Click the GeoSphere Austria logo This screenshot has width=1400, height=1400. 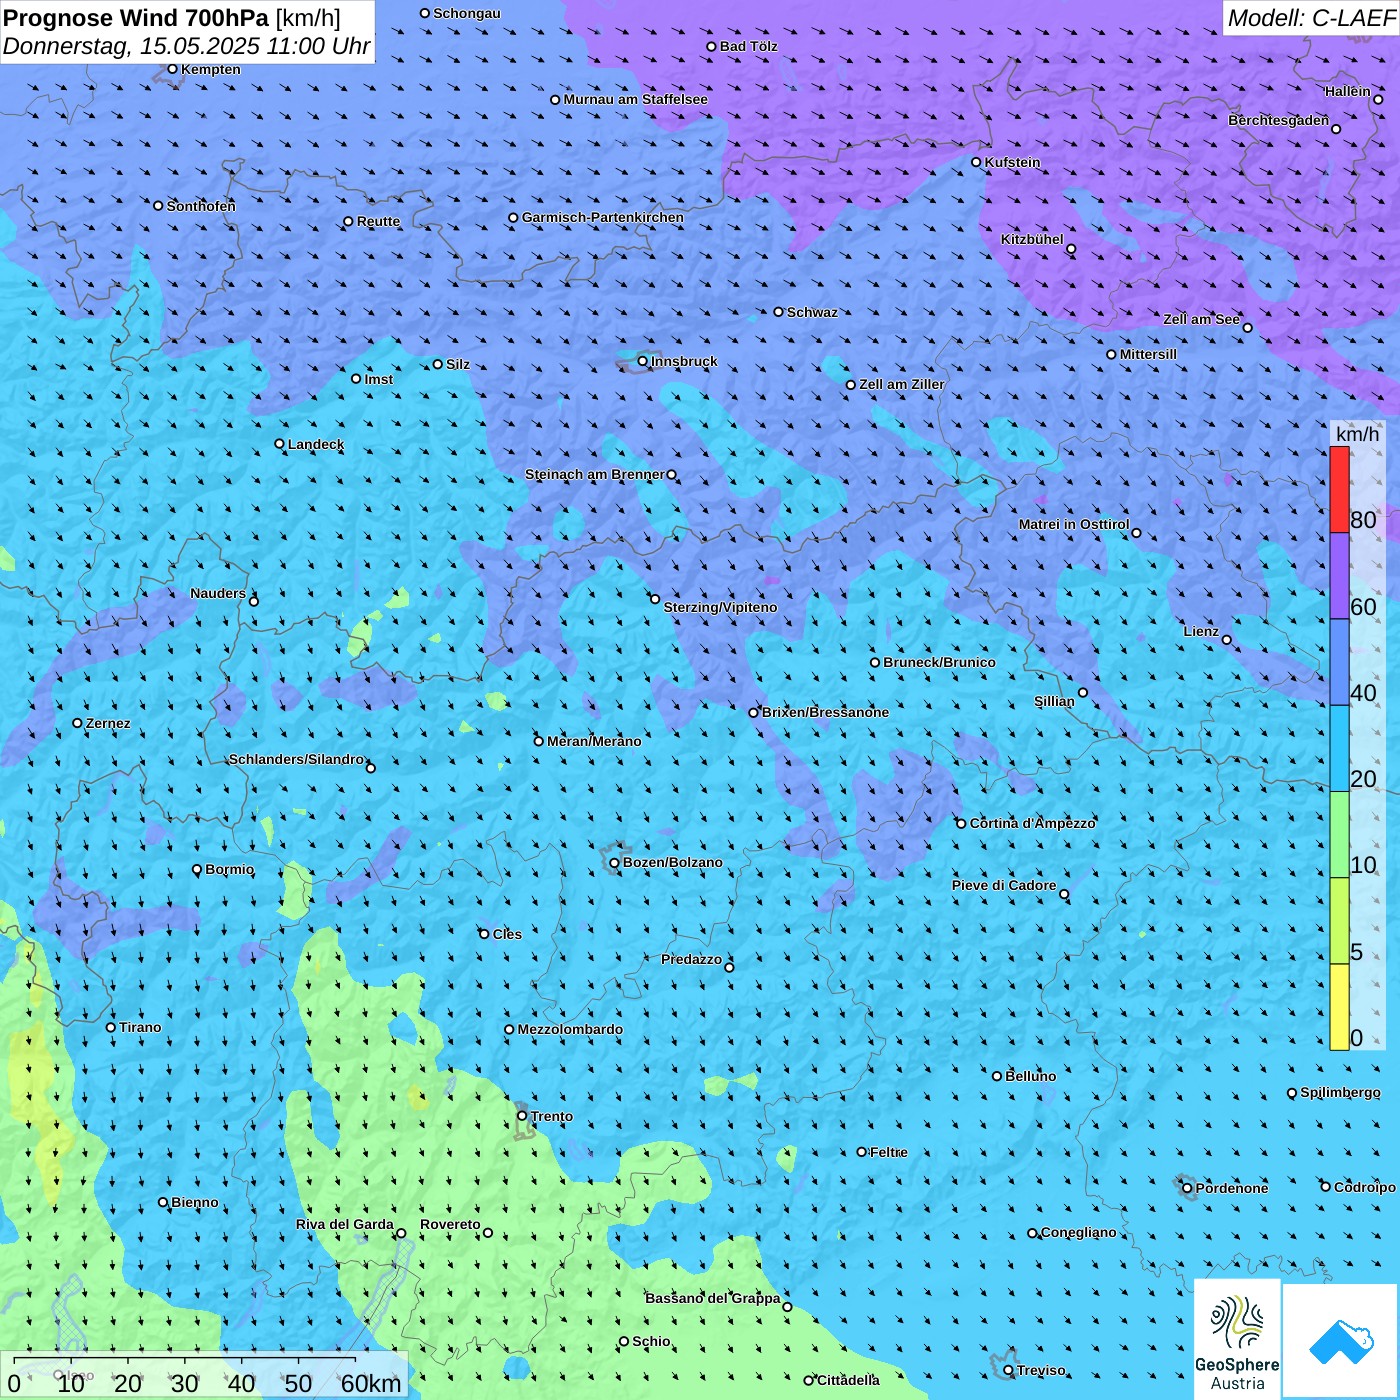click(x=1237, y=1338)
